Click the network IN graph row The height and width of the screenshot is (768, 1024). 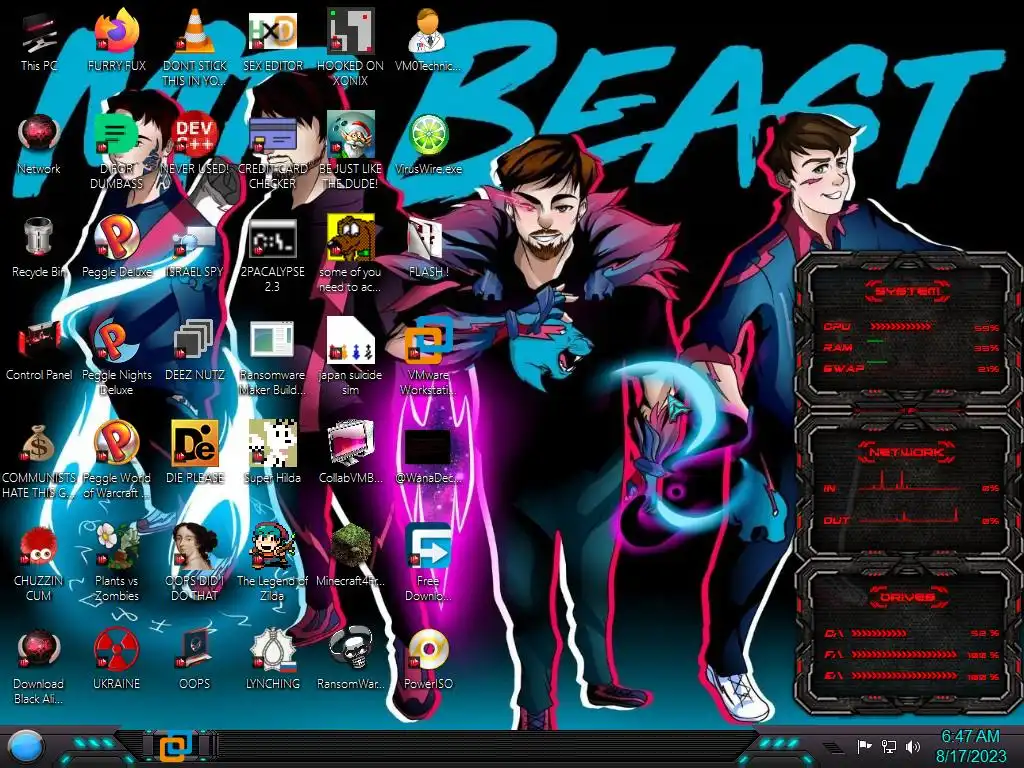tap(910, 485)
